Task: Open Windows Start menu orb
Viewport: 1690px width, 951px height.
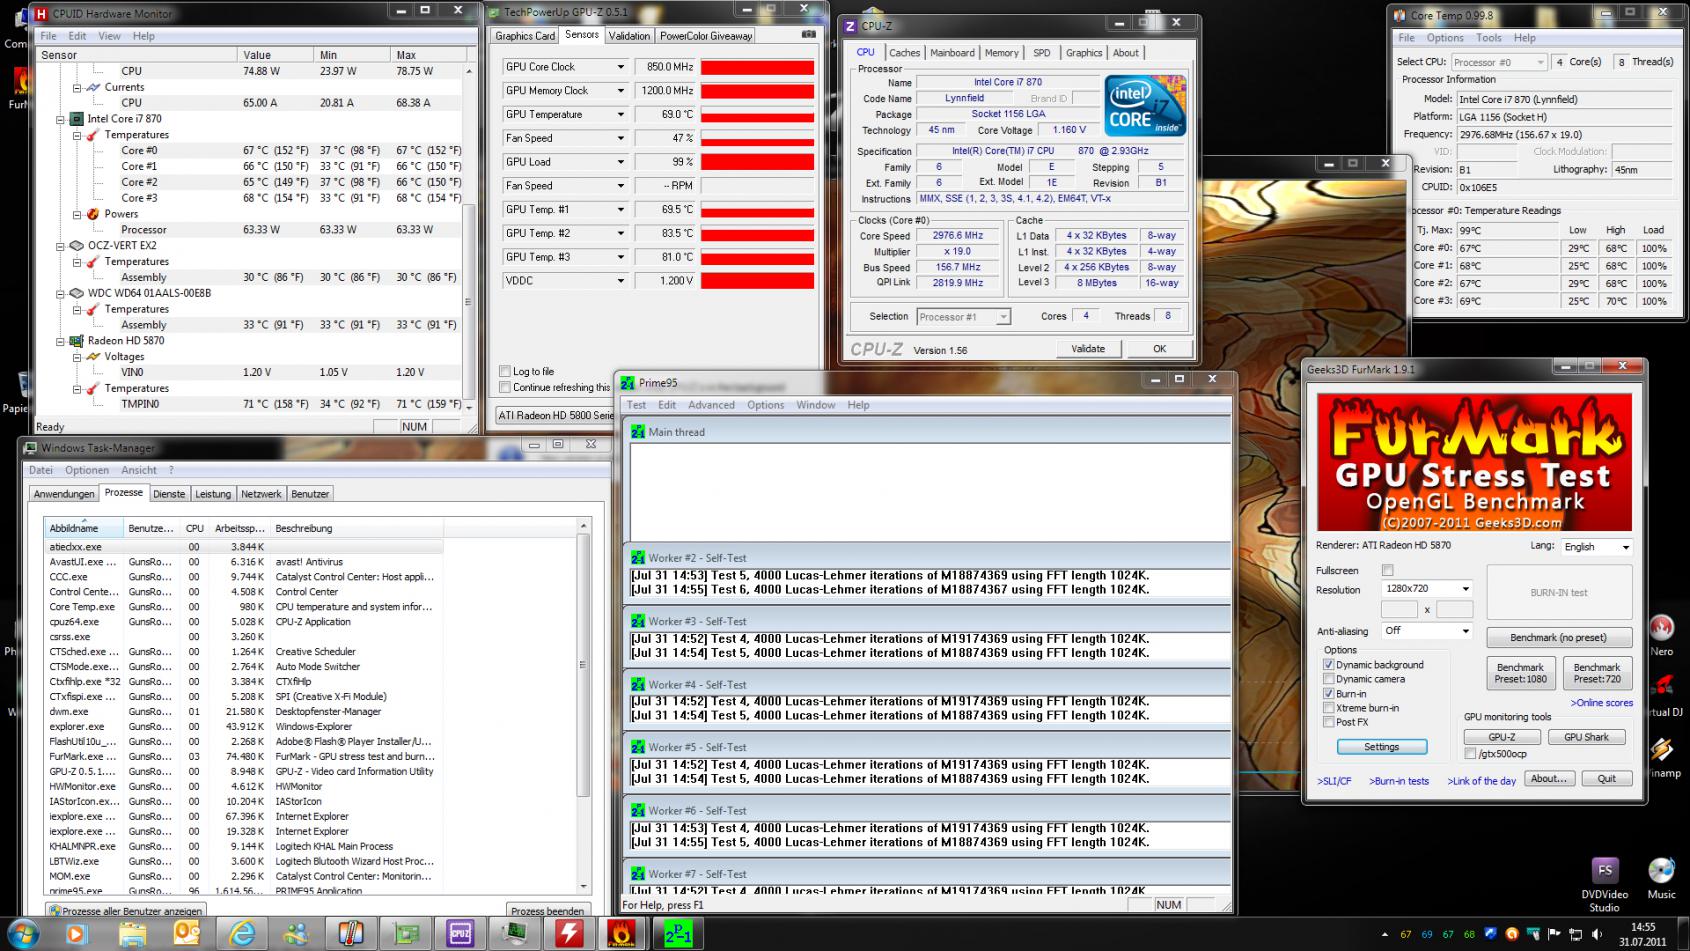Action: (x=21, y=934)
